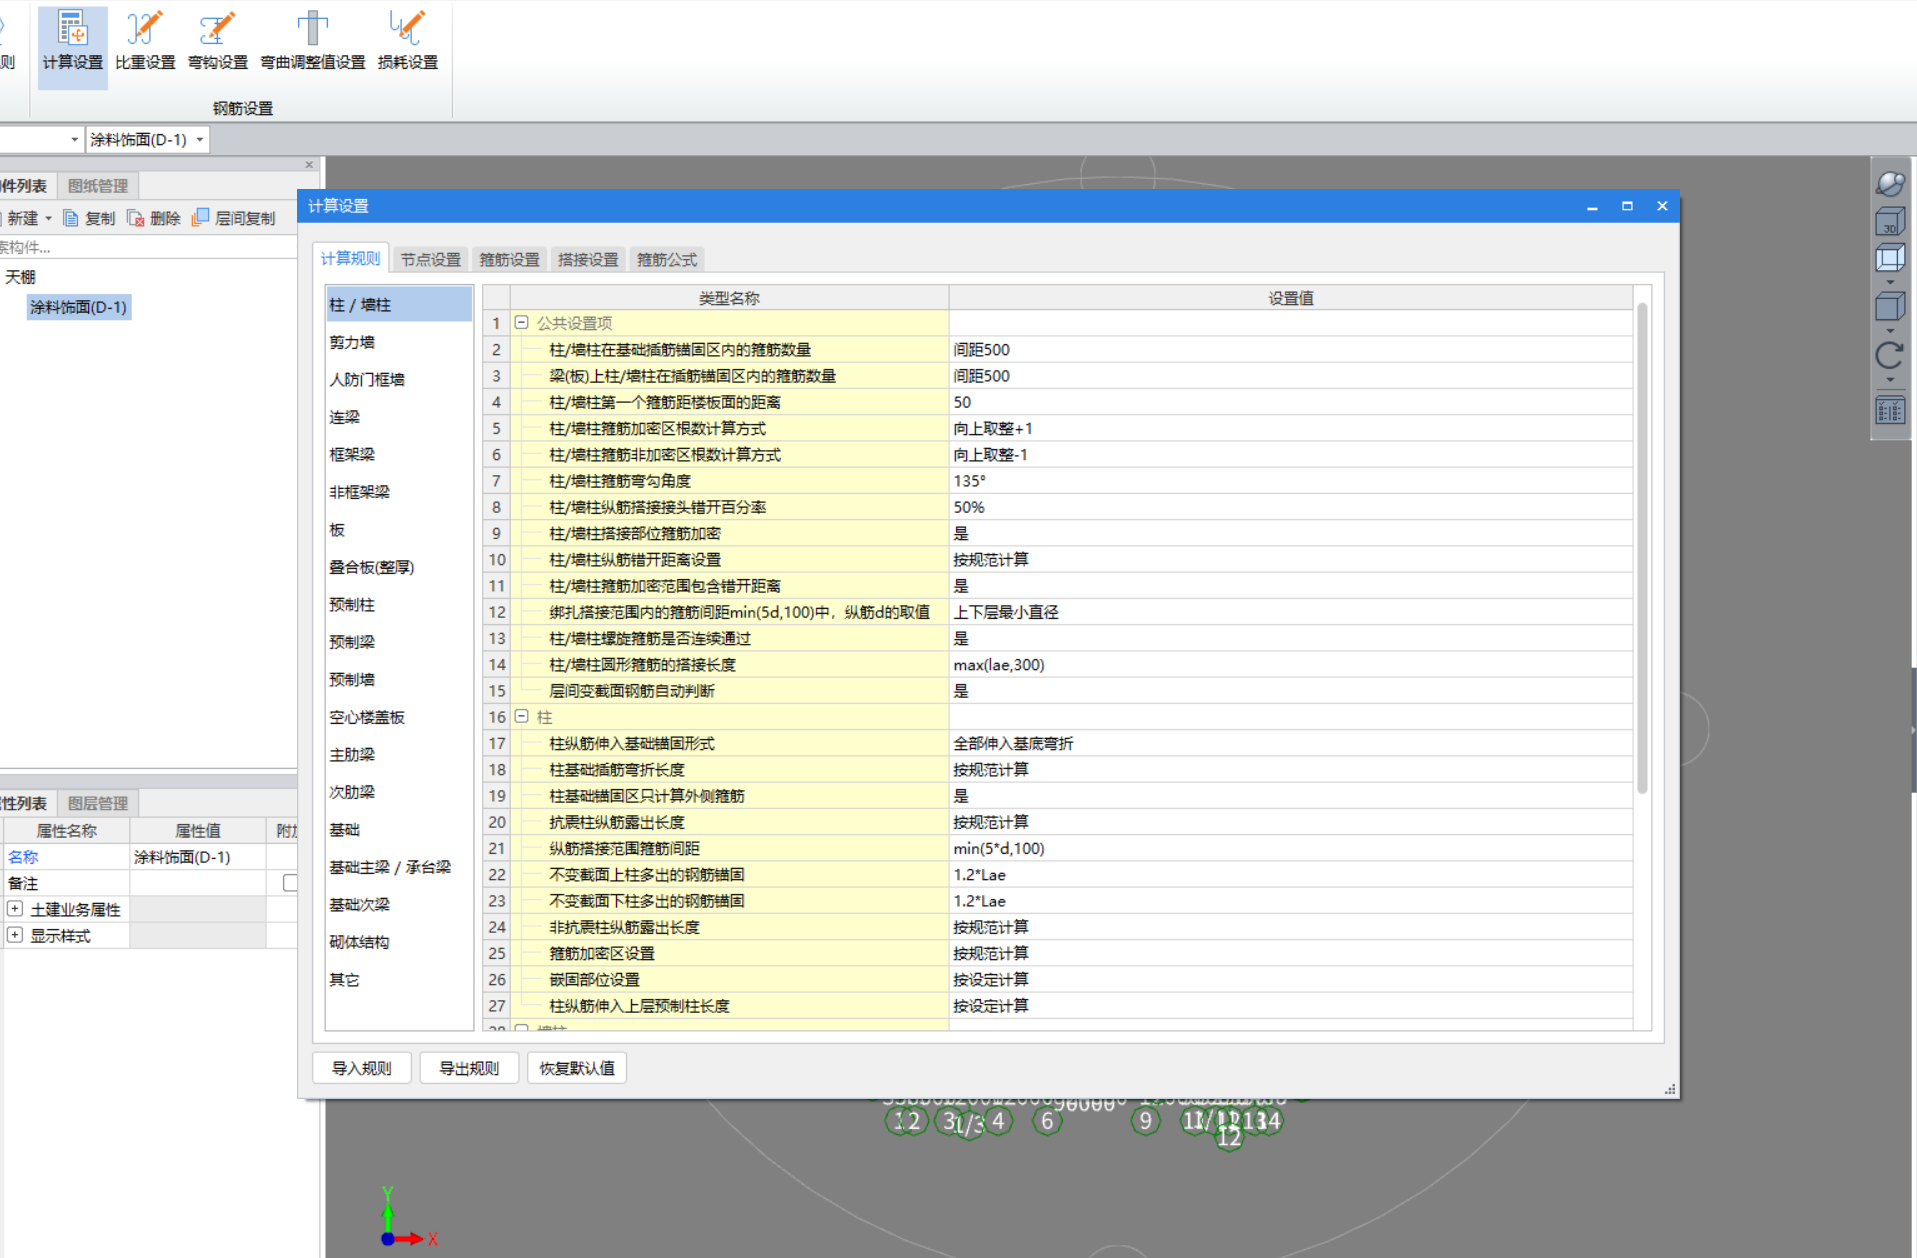The width and height of the screenshot is (1917, 1258).
Task: Click 全部伸入基底弯折 value cell
Action: click(x=1290, y=744)
